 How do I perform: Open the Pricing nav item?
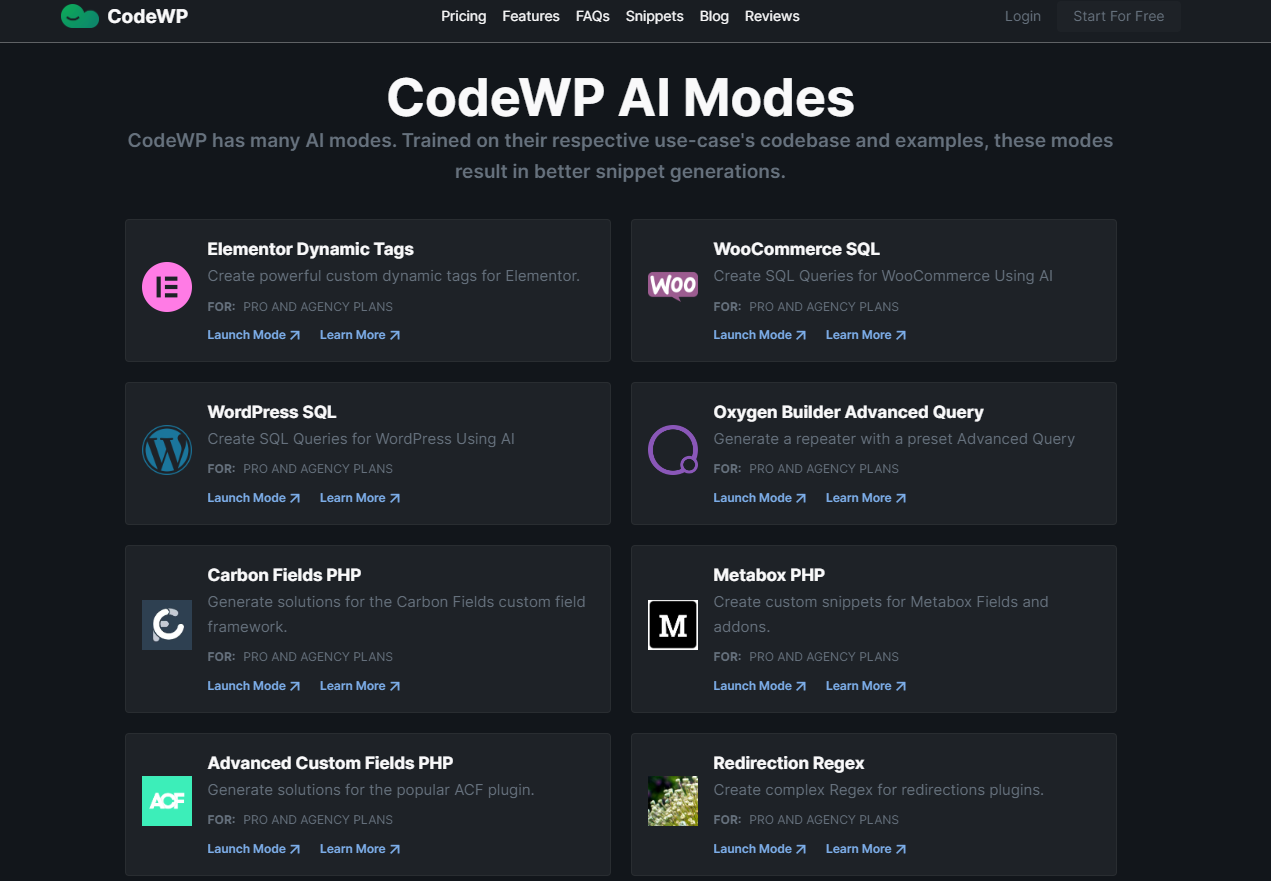tap(464, 16)
